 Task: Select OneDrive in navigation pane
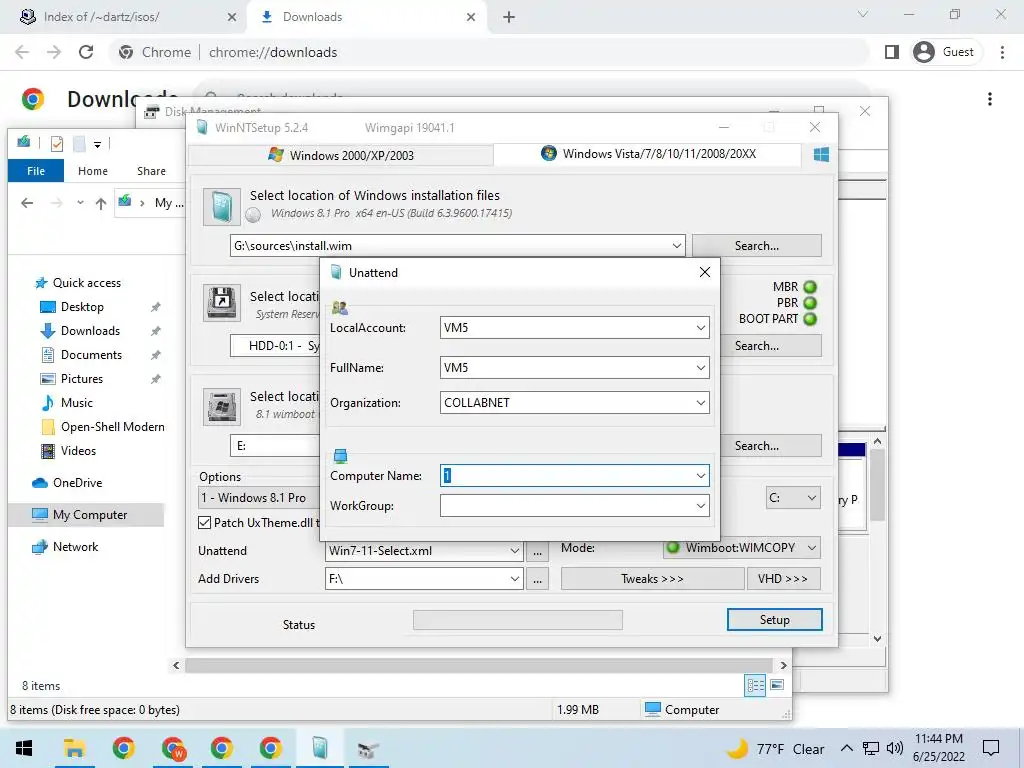tap(77, 483)
